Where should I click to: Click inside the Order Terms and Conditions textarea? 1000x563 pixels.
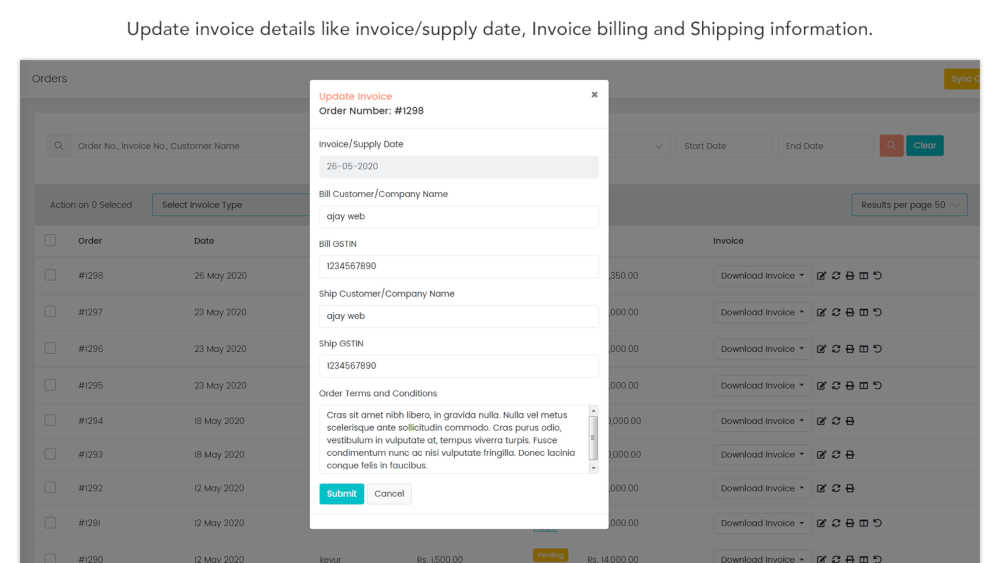(453, 439)
